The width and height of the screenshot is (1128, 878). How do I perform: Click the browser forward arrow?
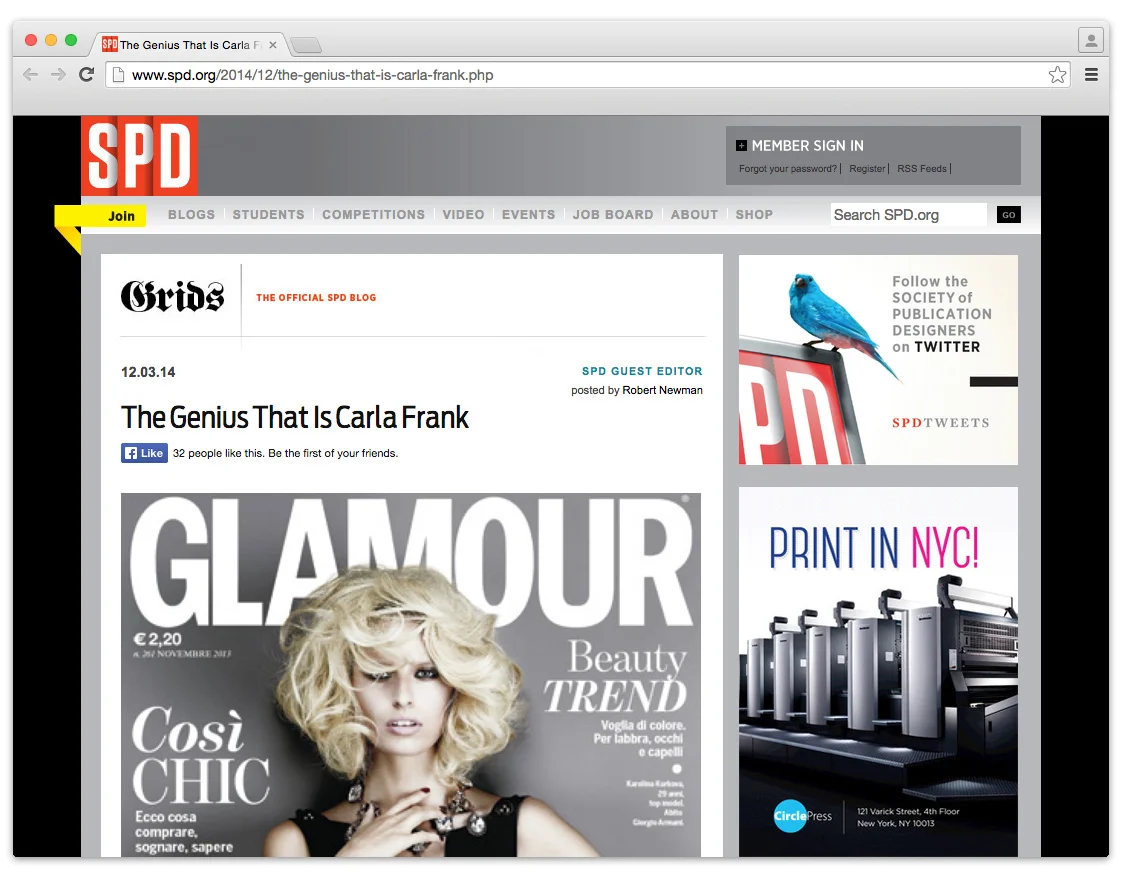pos(58,75)
